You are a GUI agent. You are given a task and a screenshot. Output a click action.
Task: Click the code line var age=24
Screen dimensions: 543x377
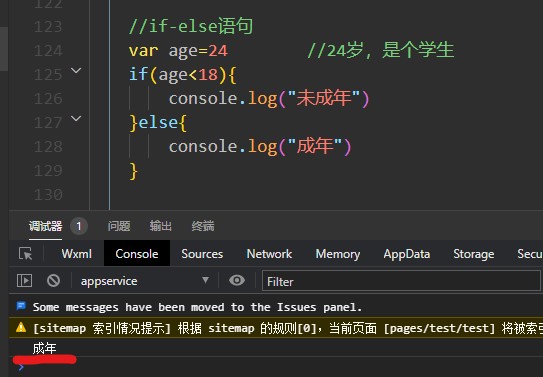tap(178, 51)
